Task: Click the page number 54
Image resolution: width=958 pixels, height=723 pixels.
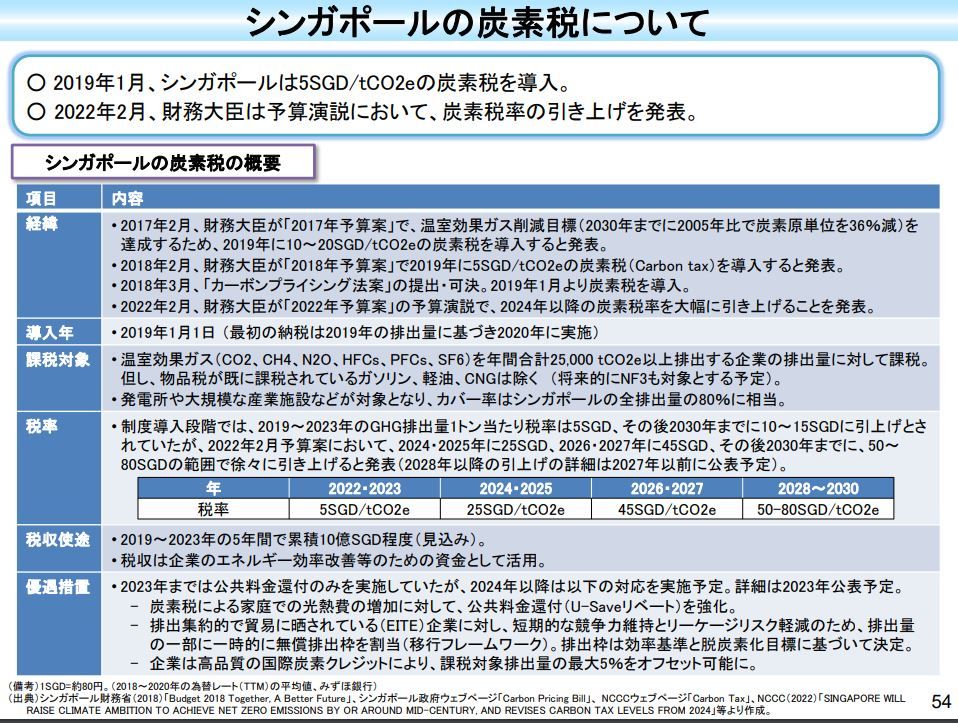Action: [941, 701]
